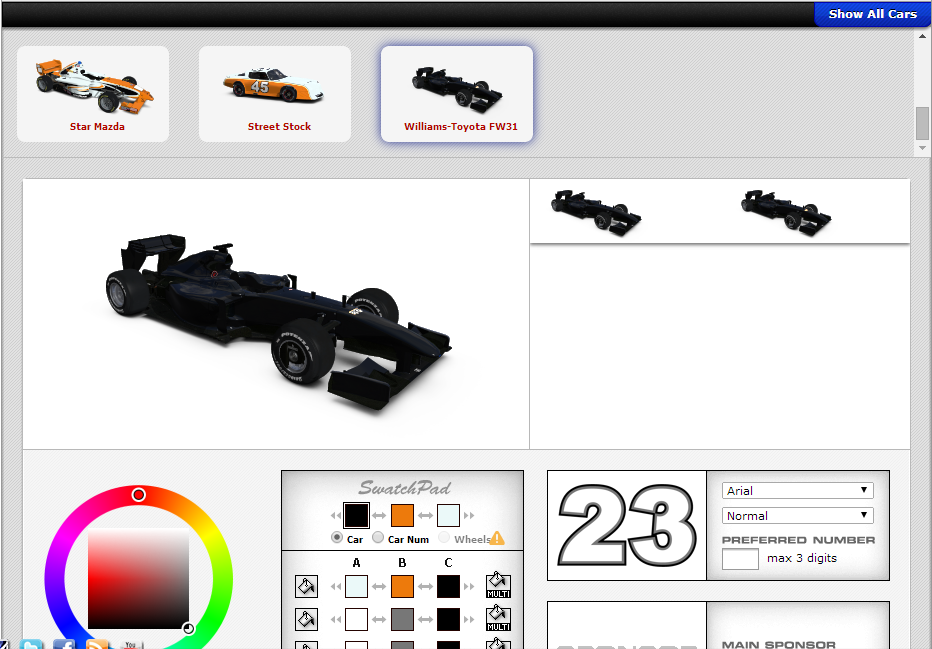Screen dimensions: 932x649
Task: Select the Car Num radio button
Action: click(x=378, y=538)
